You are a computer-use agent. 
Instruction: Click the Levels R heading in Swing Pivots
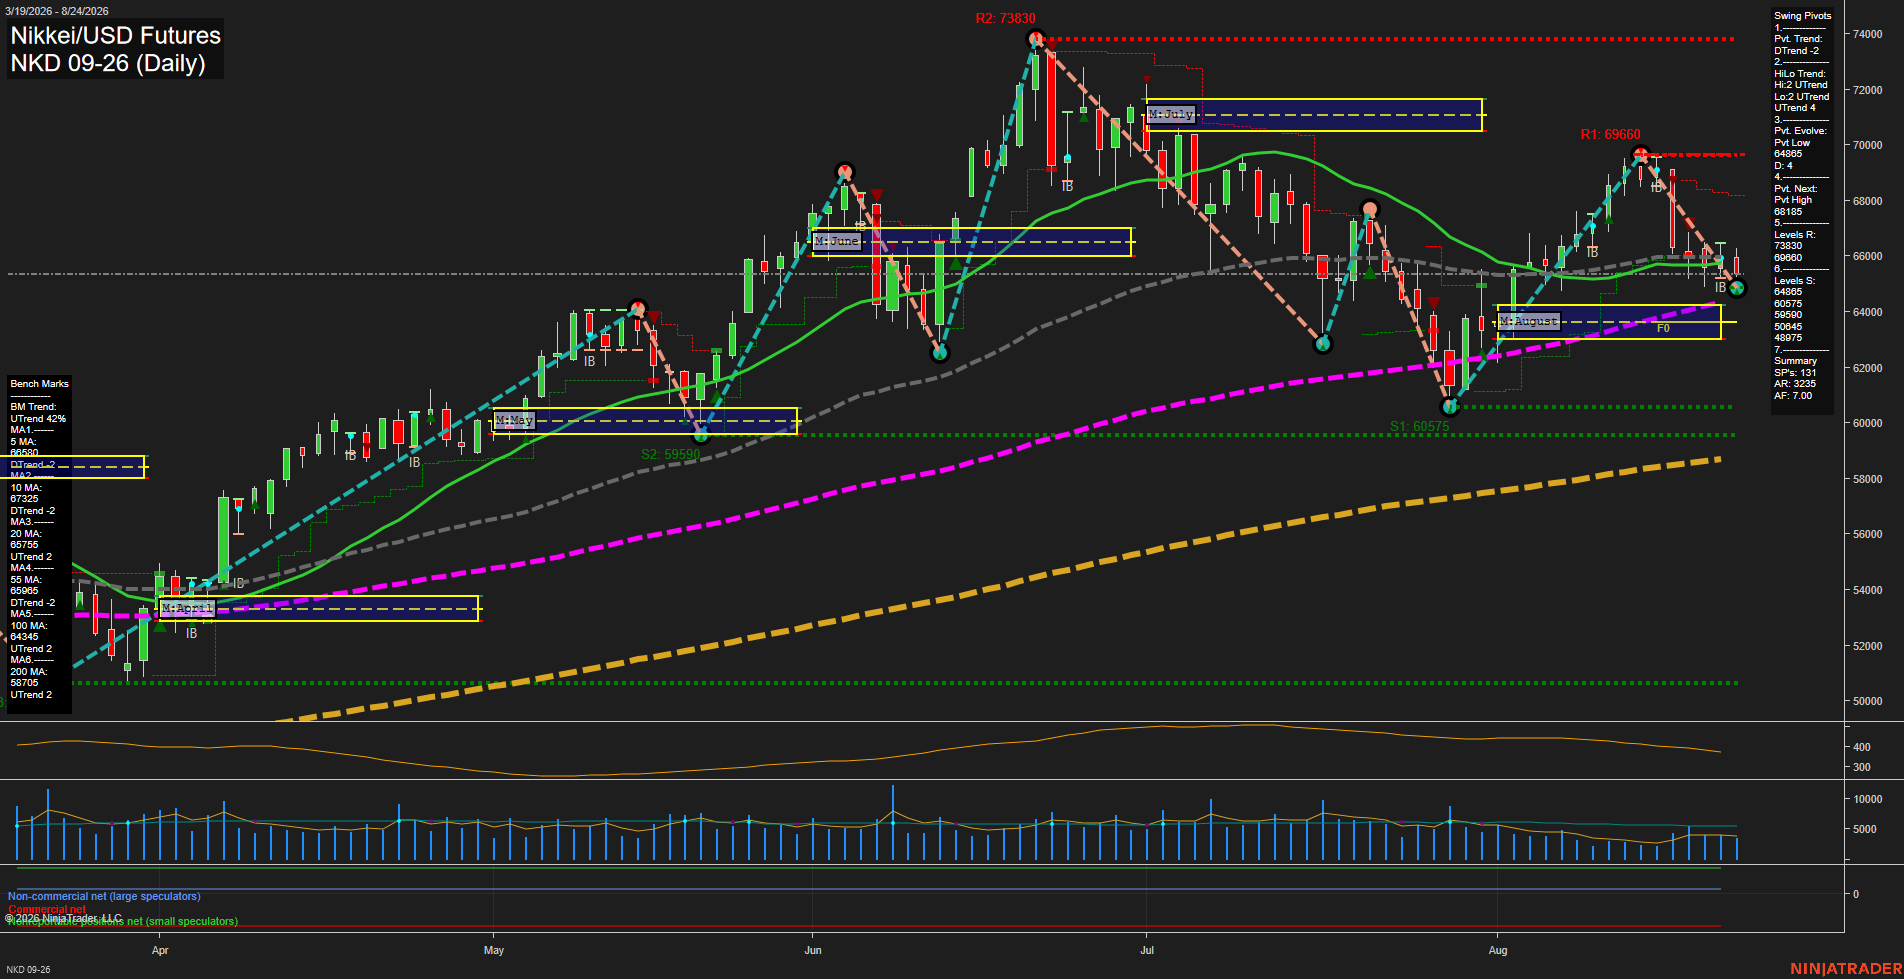pos(1794,235)
